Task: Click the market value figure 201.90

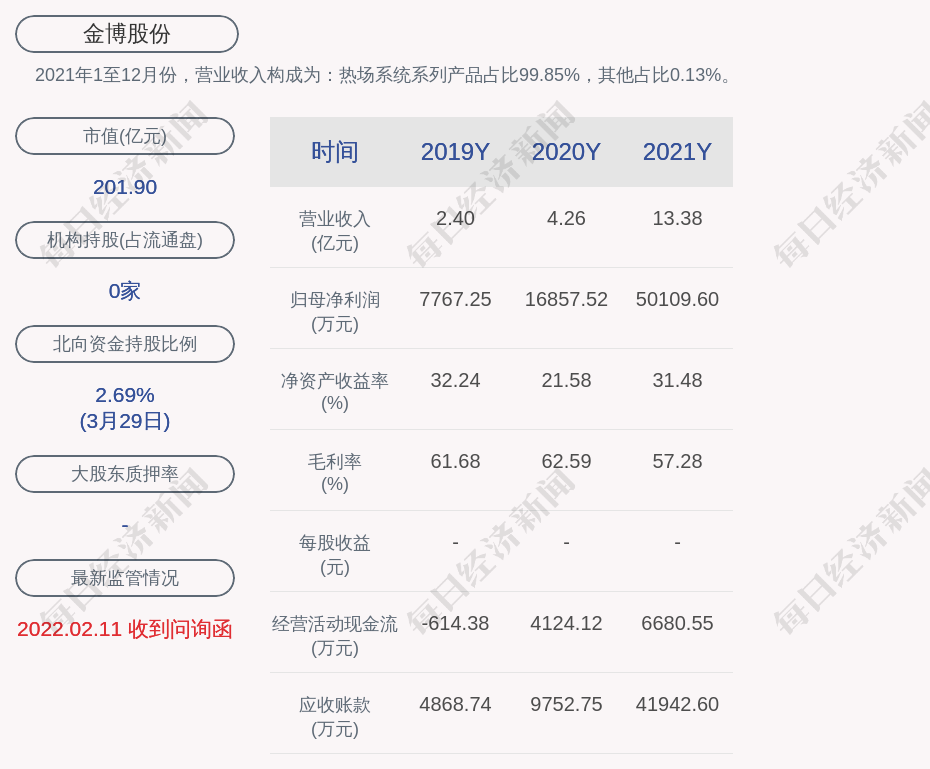Action: point(125,187)
